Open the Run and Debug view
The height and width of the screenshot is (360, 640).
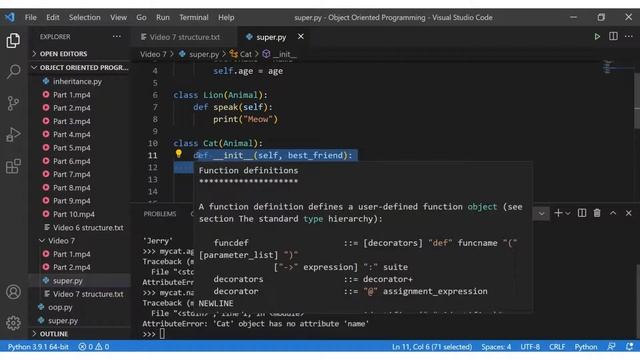[13, 134]
